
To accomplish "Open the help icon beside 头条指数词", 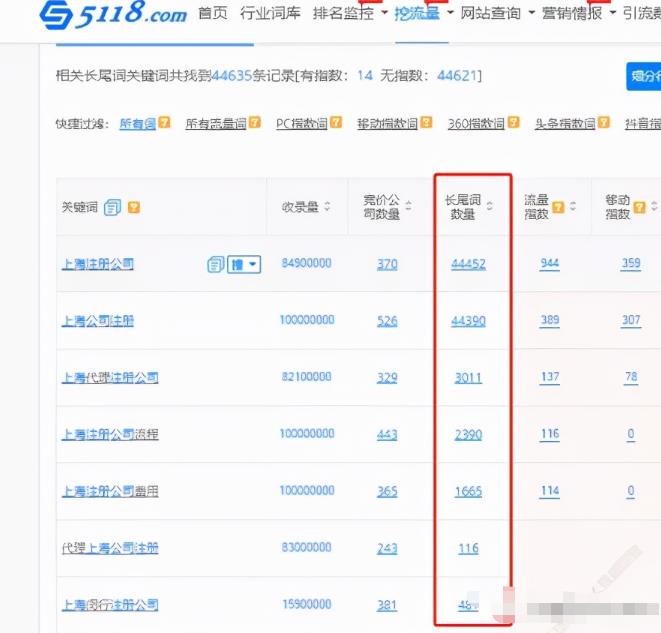I will [x=604, y=123].
